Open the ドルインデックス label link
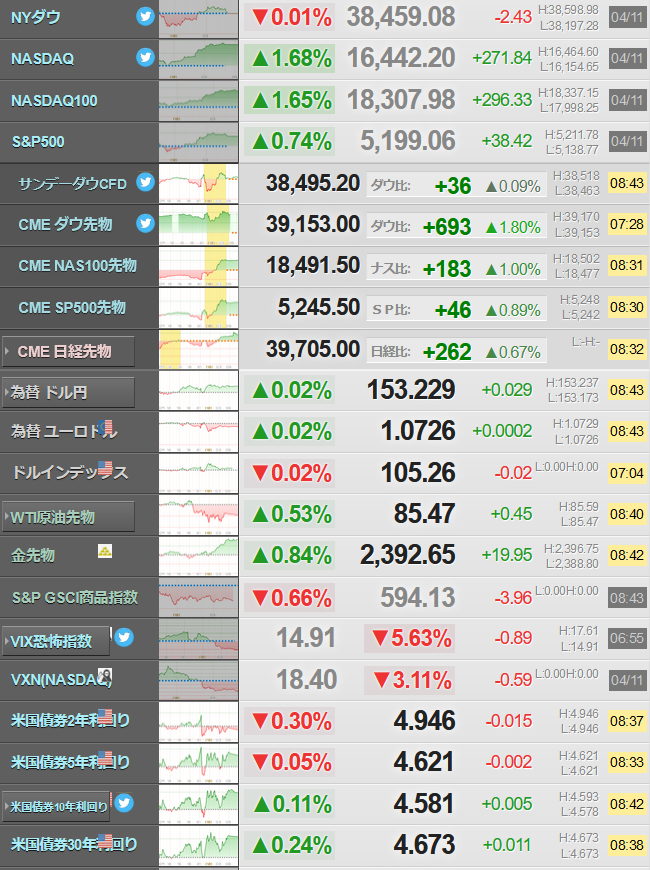 click(70, 473)
